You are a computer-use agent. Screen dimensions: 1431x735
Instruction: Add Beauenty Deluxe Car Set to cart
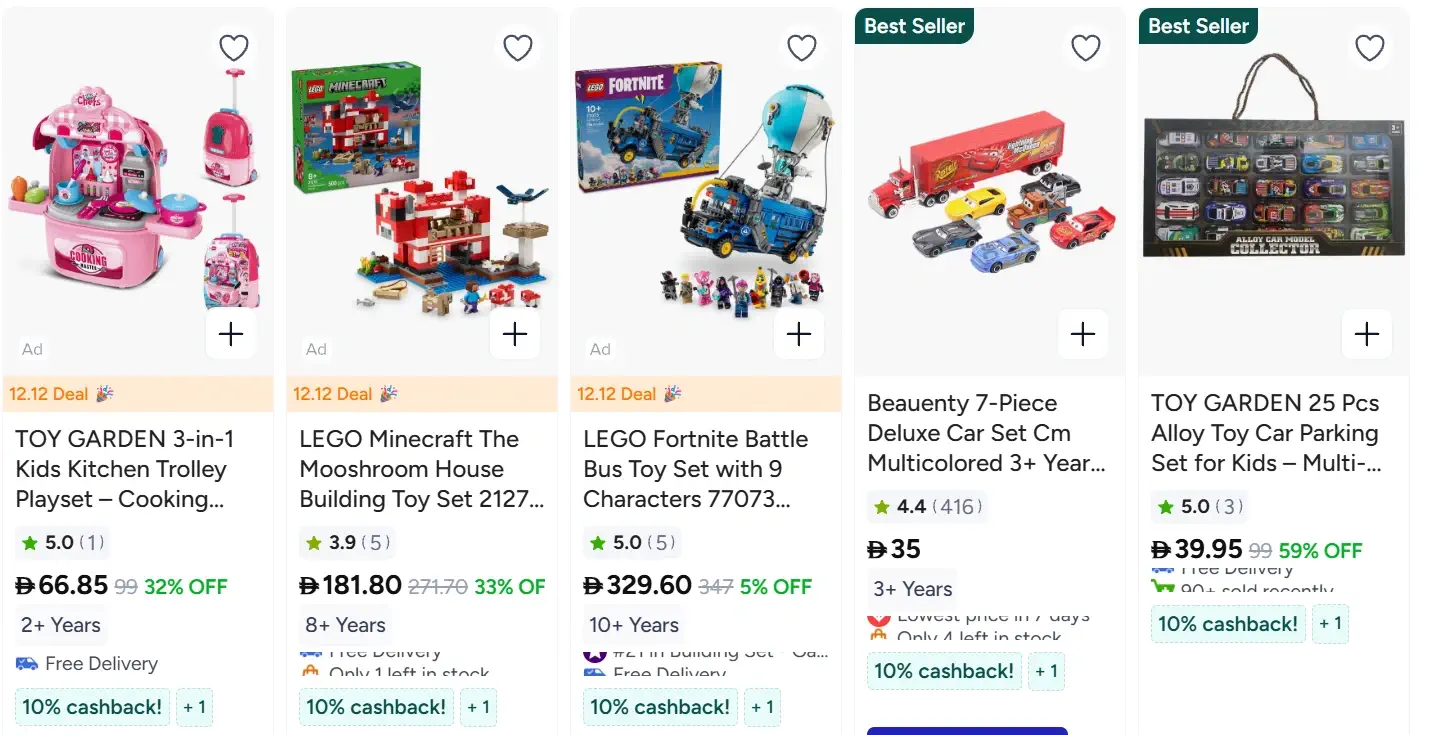(1083, 334)
